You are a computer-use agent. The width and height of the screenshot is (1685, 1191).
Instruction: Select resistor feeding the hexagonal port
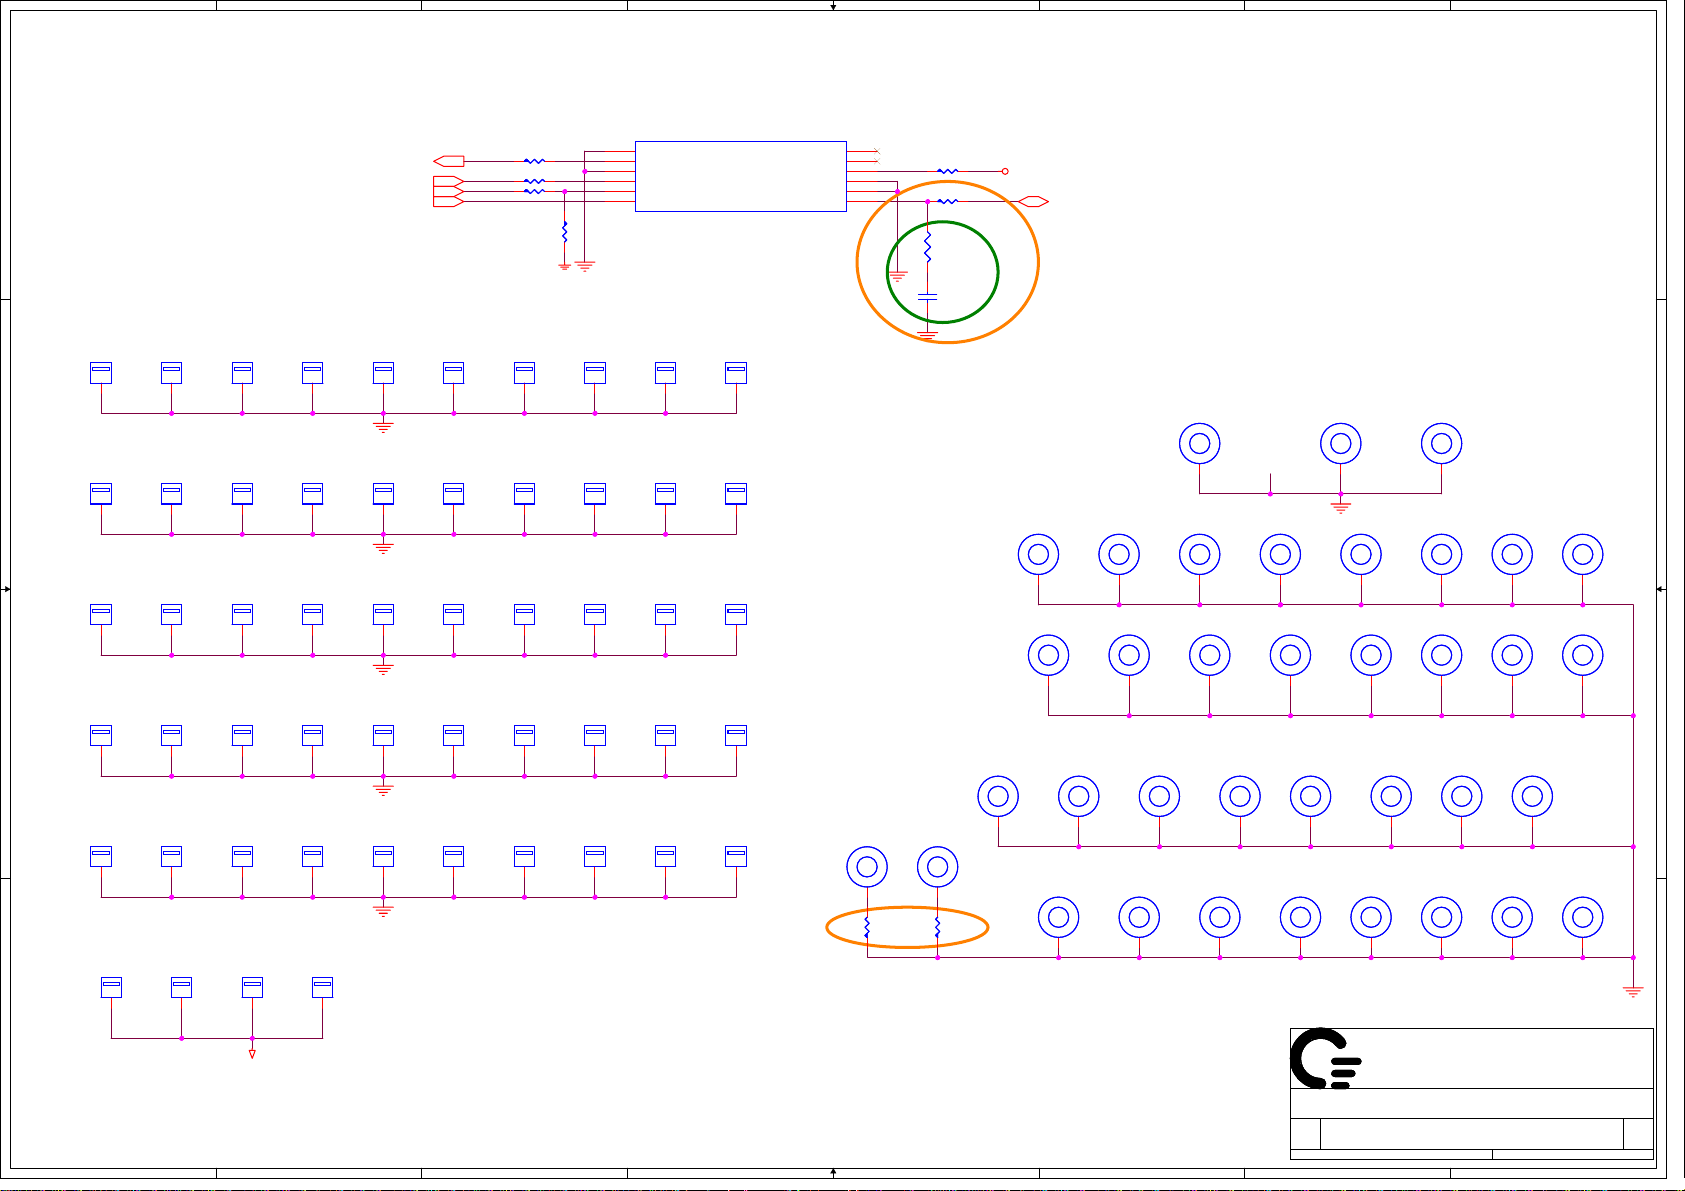[947, 202]
